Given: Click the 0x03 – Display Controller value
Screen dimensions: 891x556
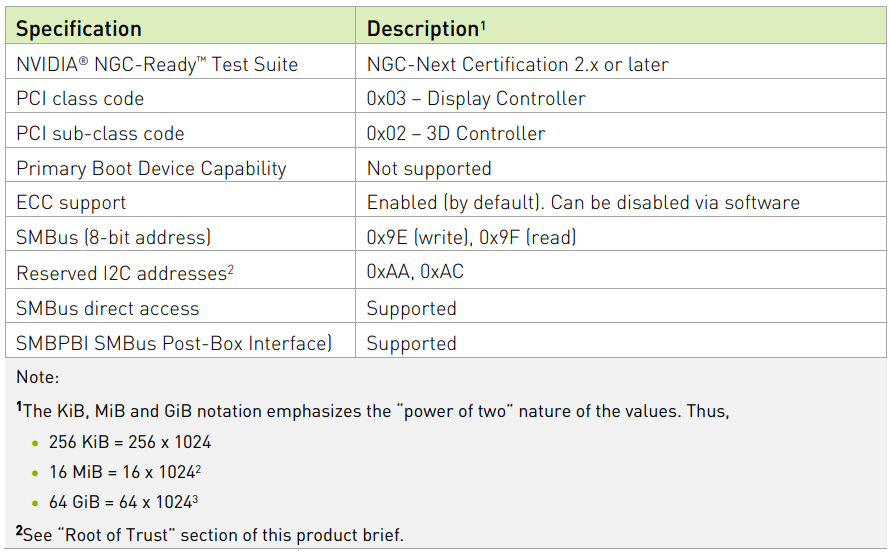Looking at the screenshot, I should click(476, 98).
